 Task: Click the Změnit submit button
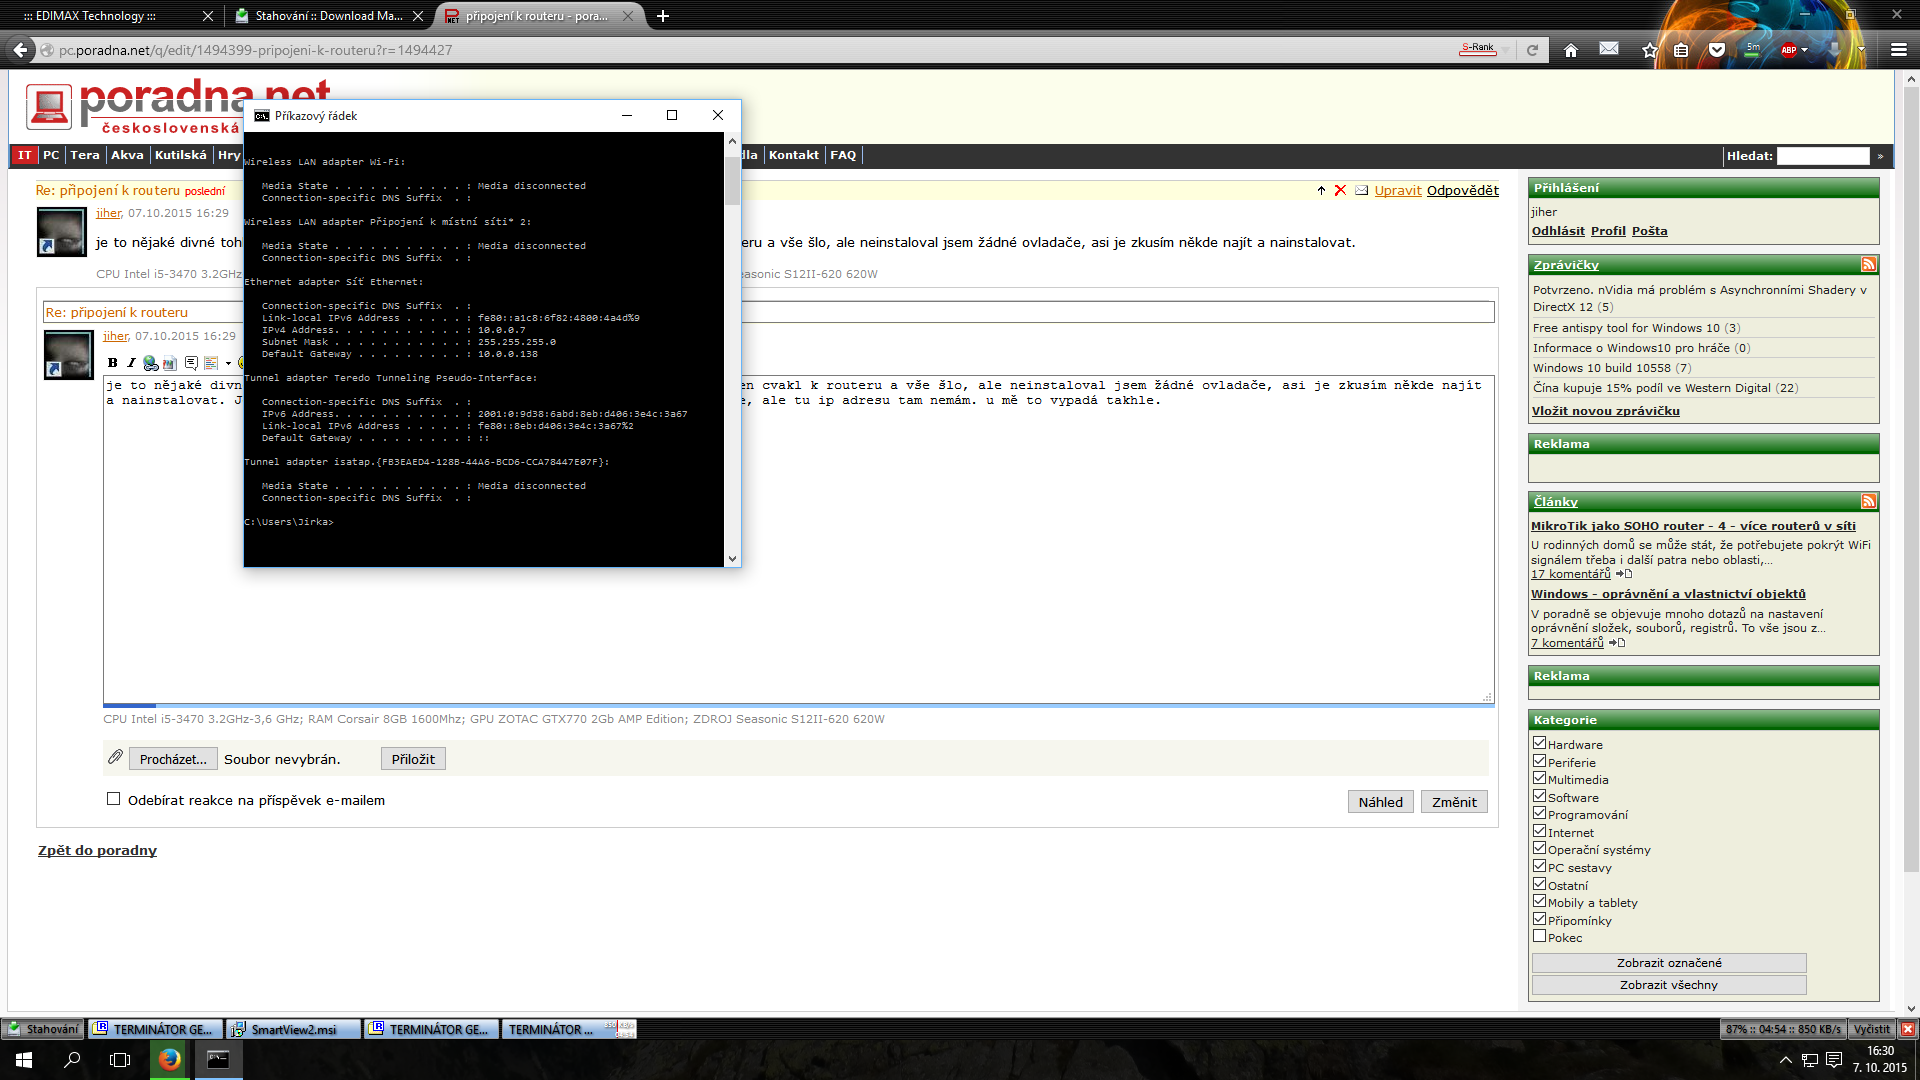point(1454,802)
